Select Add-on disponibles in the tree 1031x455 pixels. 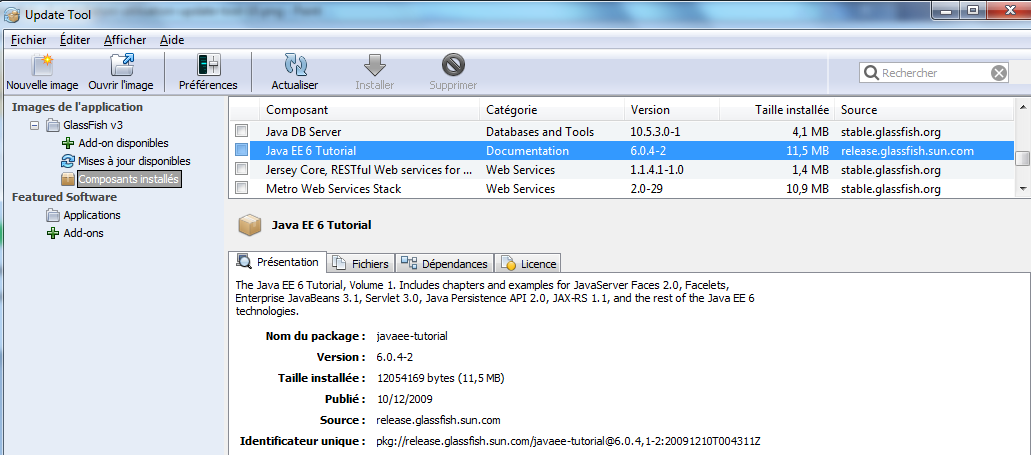(123, 143)
